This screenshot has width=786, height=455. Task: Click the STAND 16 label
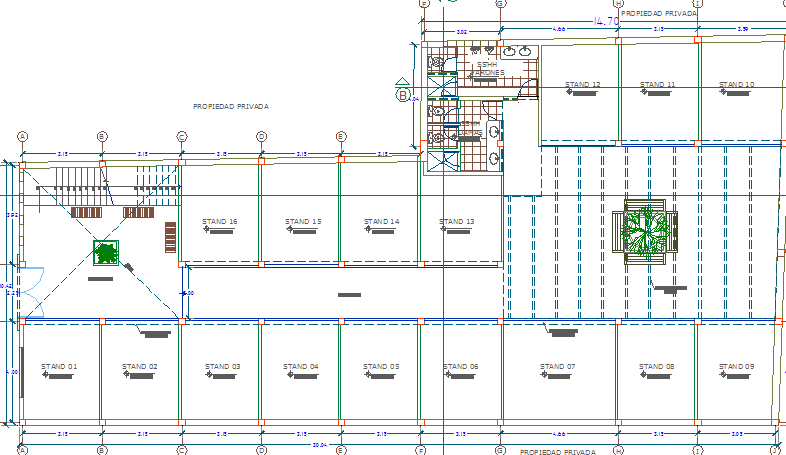219,222
